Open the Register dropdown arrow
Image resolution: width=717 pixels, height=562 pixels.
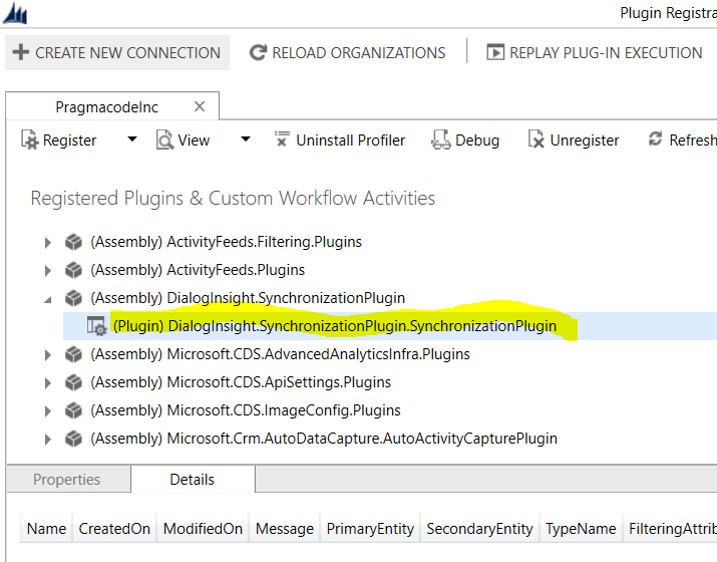click(132, 139)
